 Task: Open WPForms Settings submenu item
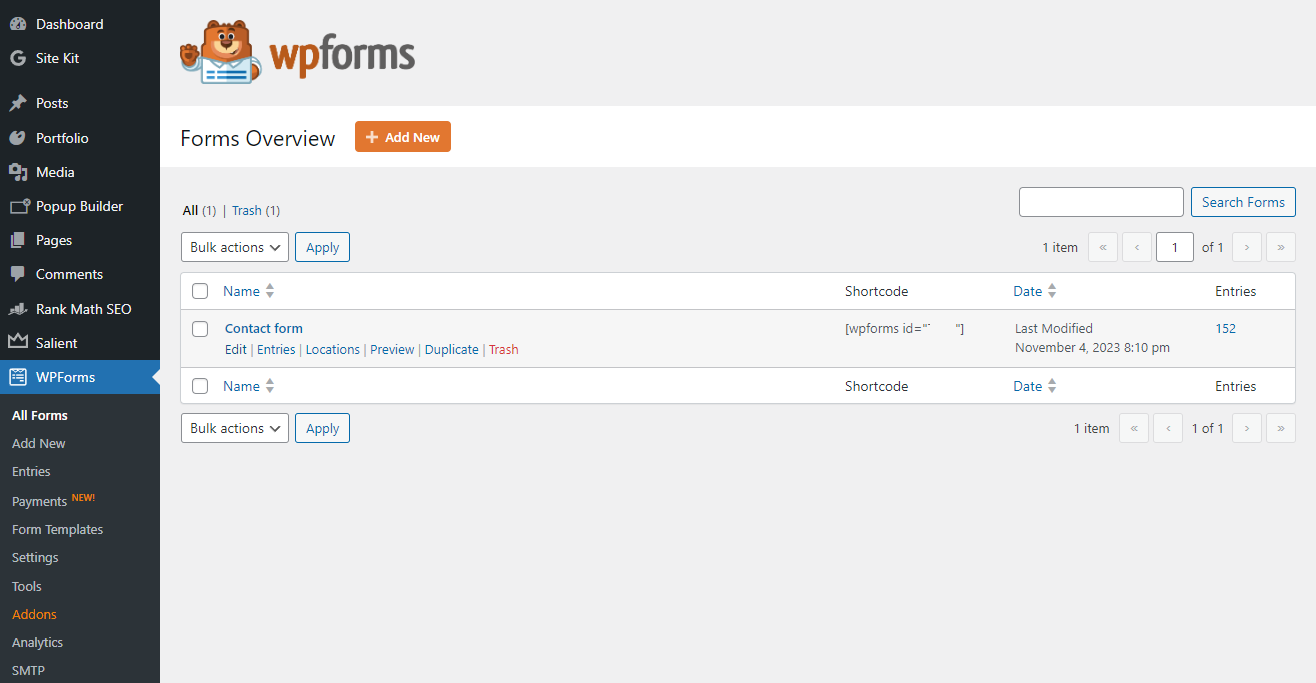click(x=35, y=557)
